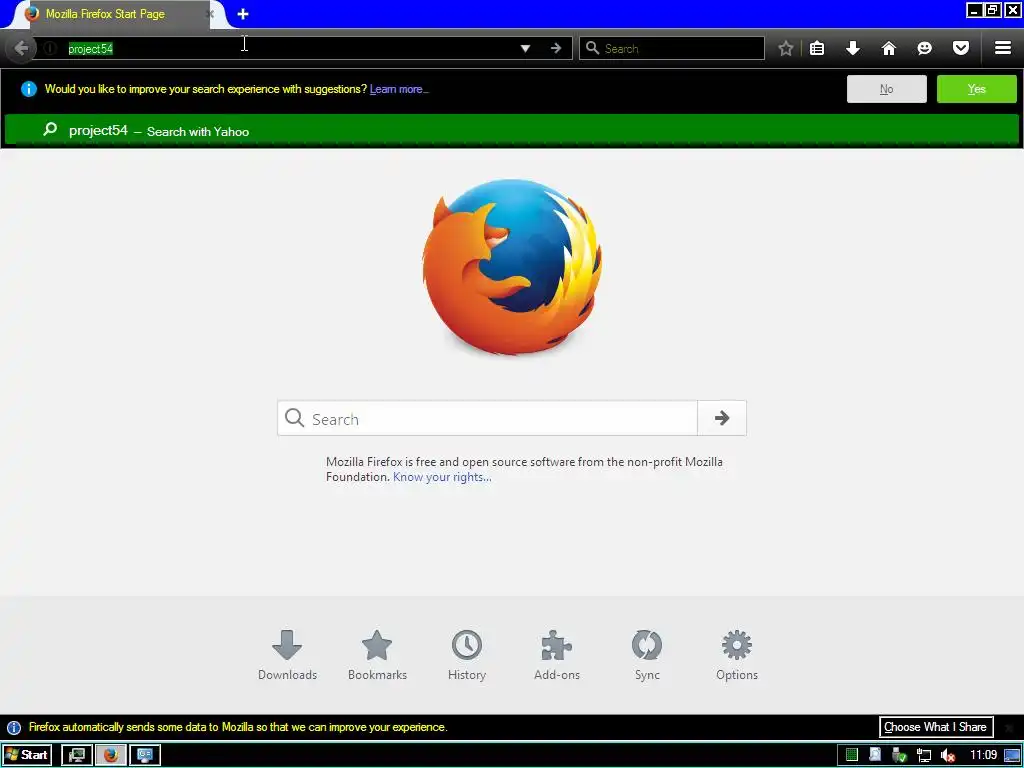1024x768 pixels.
Task: Click the magnifier icon in toolbar search box
Action: pos(592,48)
